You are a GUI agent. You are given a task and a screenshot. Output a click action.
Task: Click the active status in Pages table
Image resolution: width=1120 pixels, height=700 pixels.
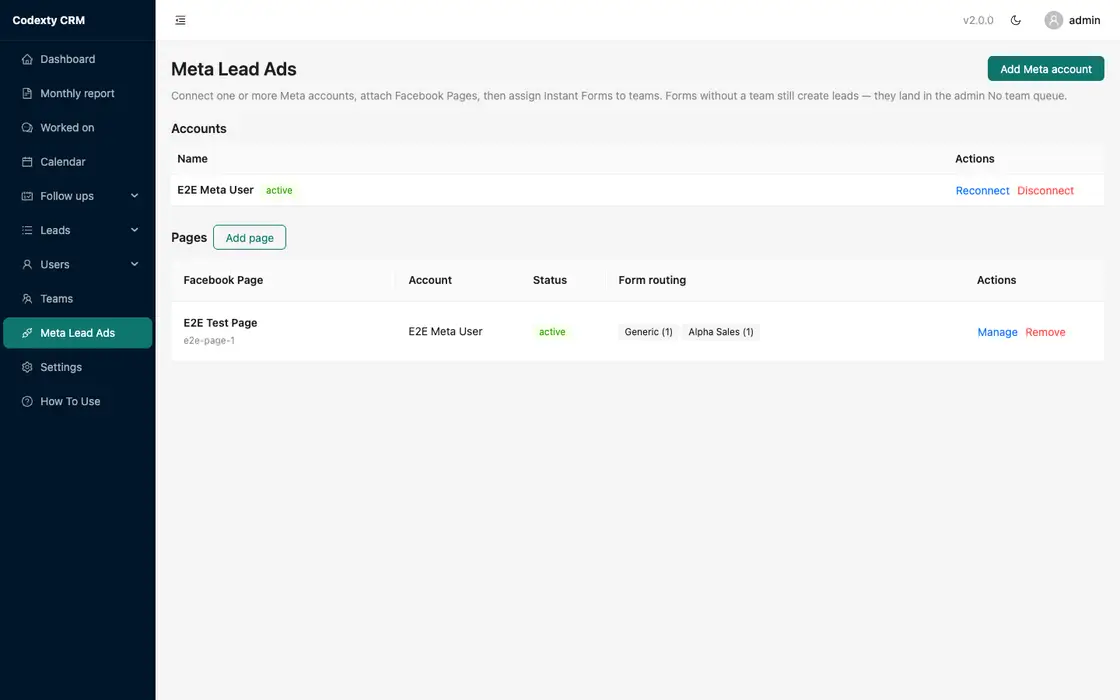click(552, 332)
